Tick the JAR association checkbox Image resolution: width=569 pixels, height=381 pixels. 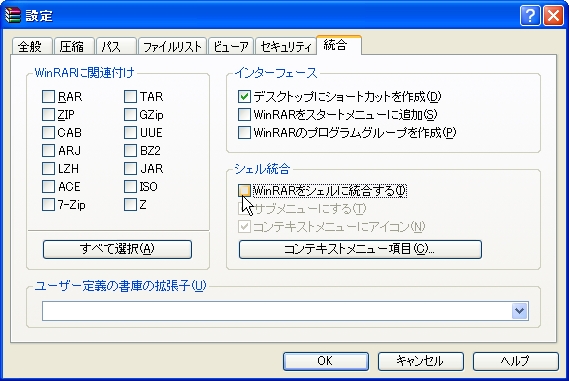click(x=130, y=169)
